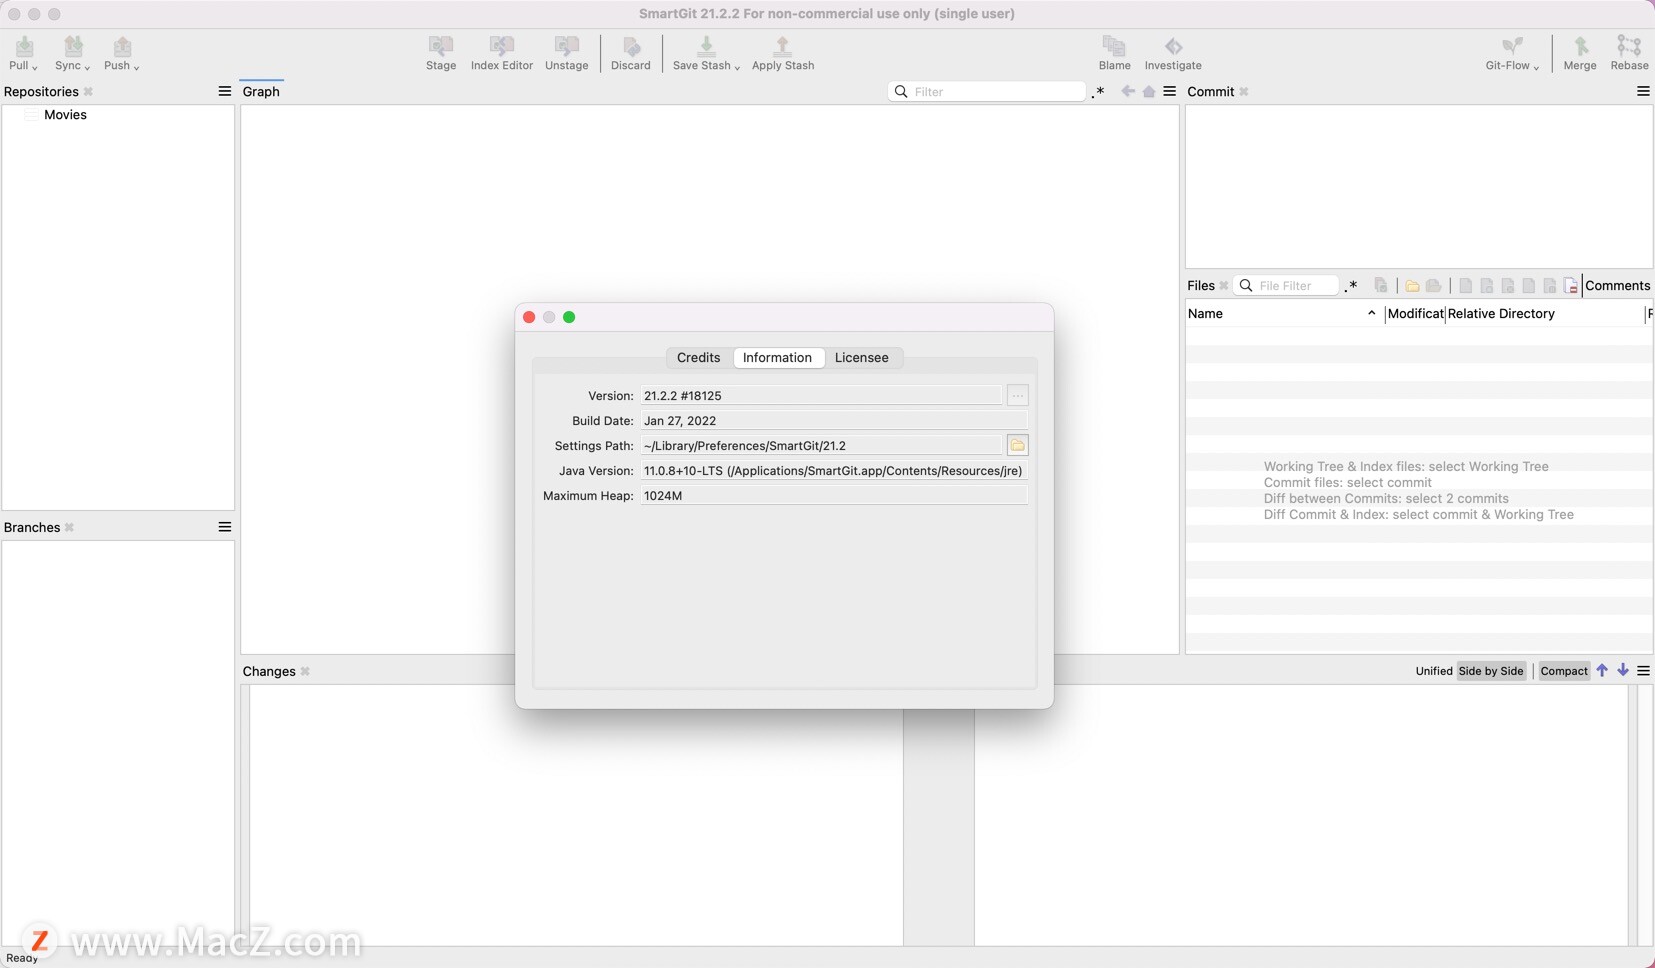
Task: Click the Relative Directory column header
Action: (1545, 314)
